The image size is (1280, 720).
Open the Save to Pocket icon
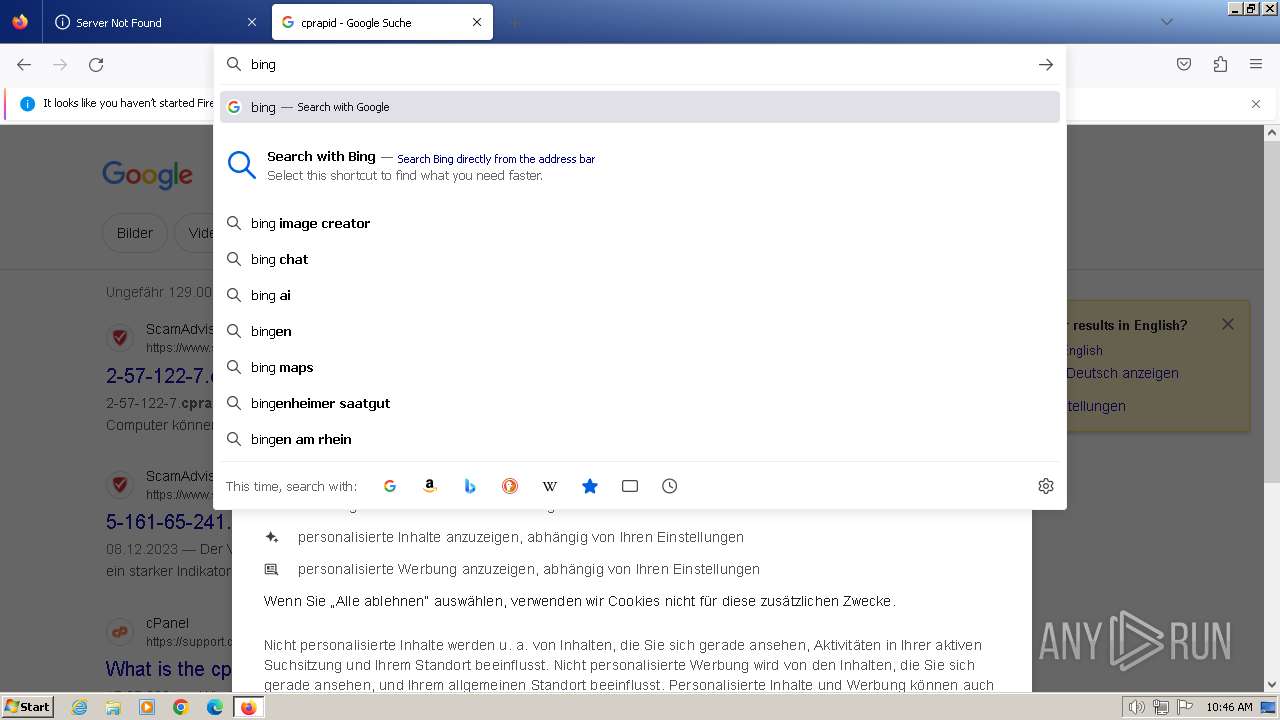click(x=1184, y=64)
